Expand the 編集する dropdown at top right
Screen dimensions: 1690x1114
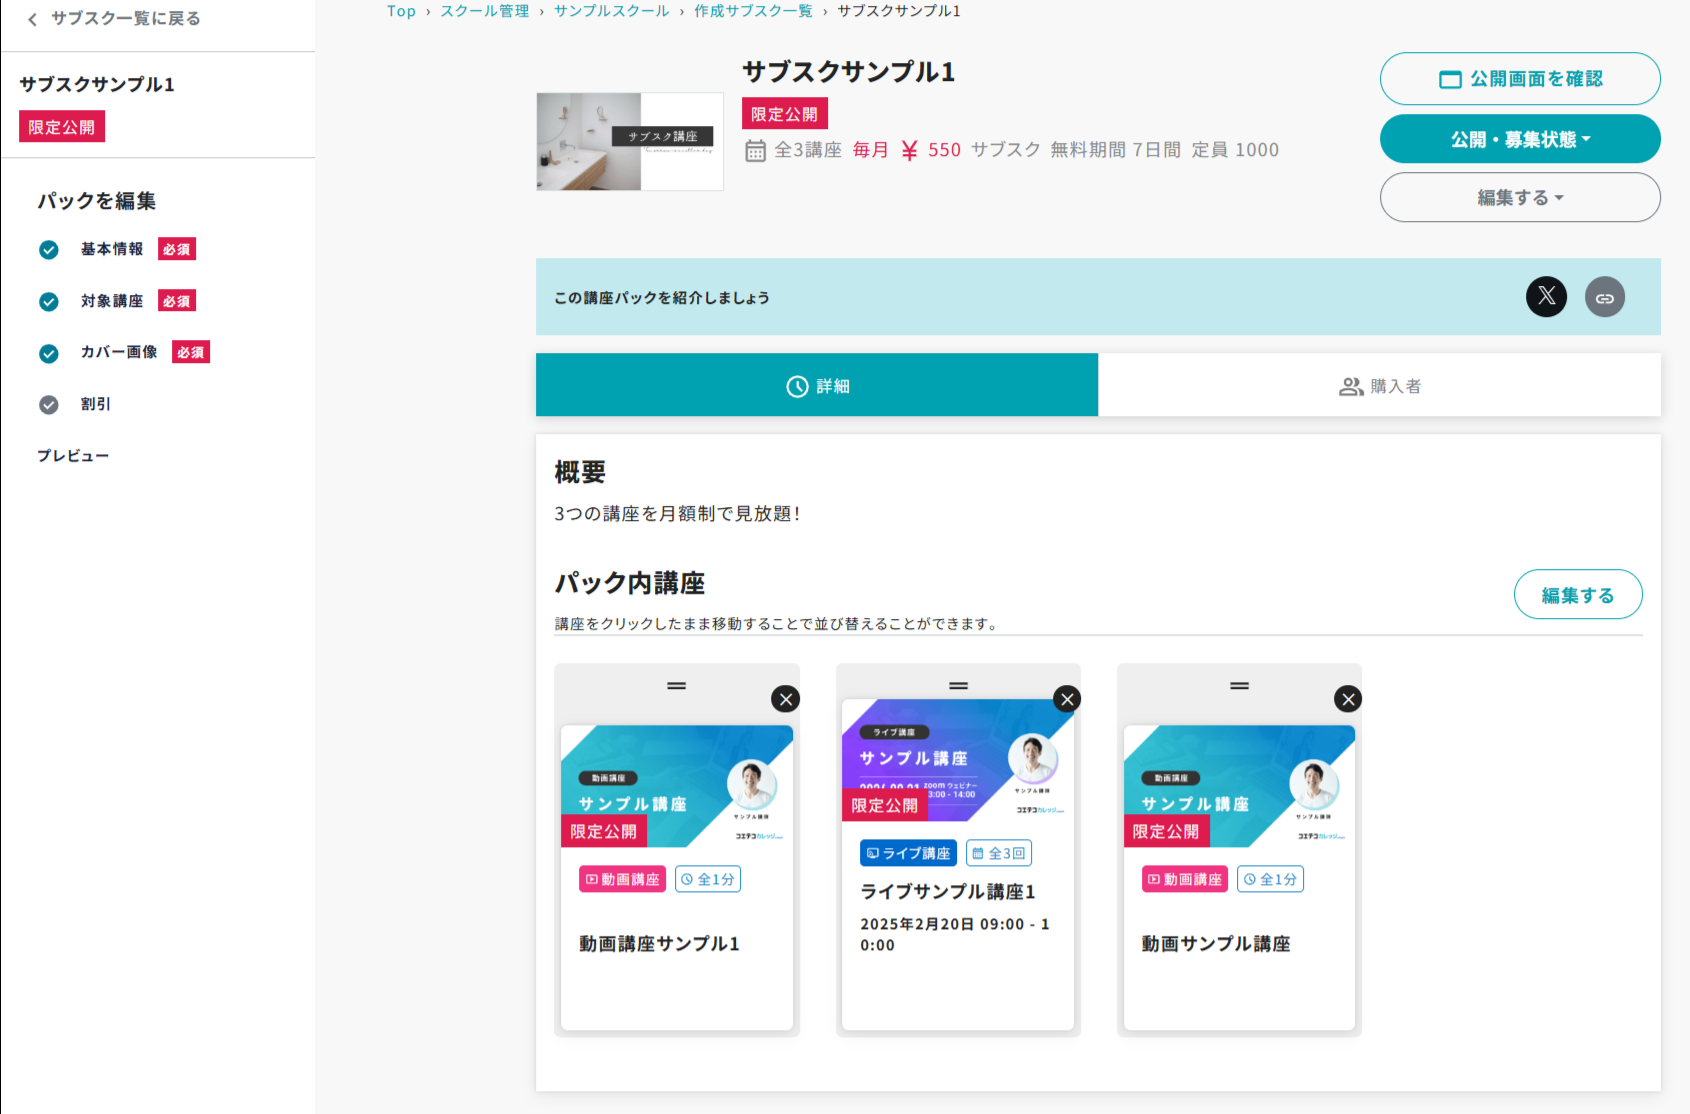click(1519, 198)
